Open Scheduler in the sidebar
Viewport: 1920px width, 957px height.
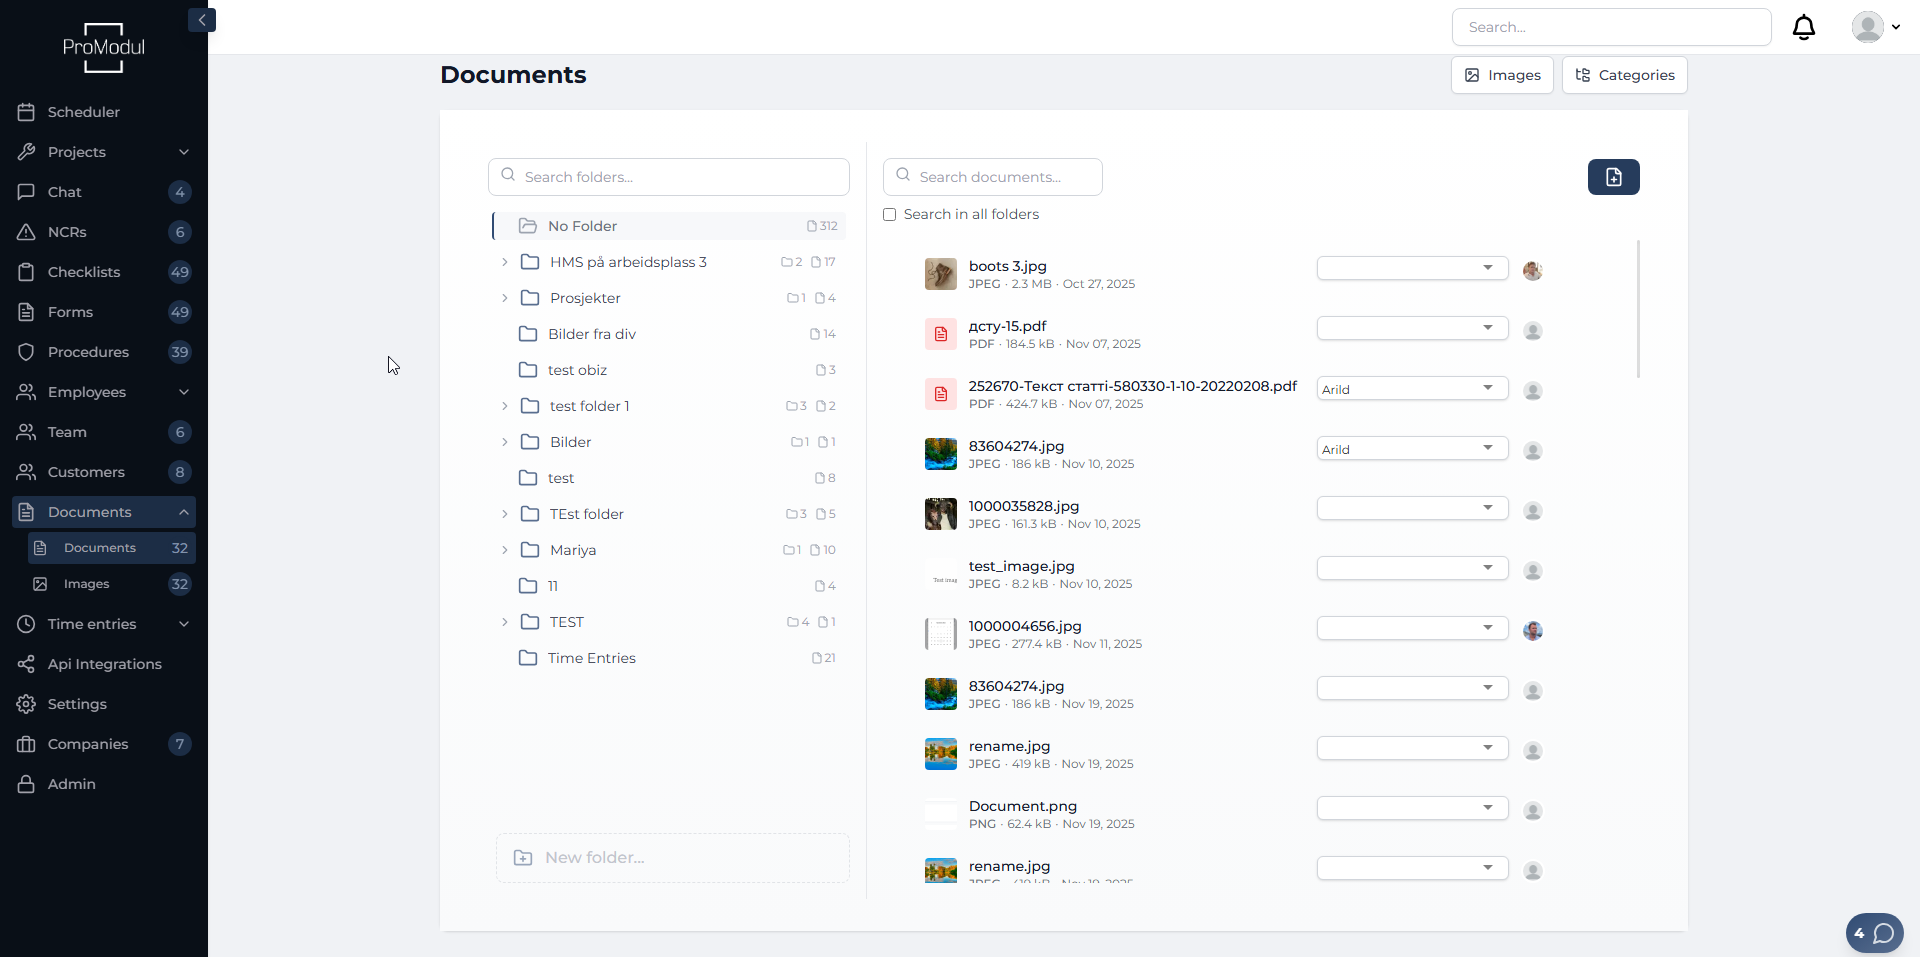pos(84,112)
